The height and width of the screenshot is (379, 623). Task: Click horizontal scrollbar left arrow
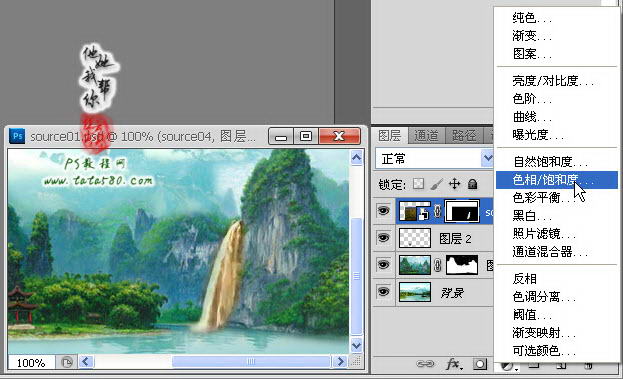(86, 362)
